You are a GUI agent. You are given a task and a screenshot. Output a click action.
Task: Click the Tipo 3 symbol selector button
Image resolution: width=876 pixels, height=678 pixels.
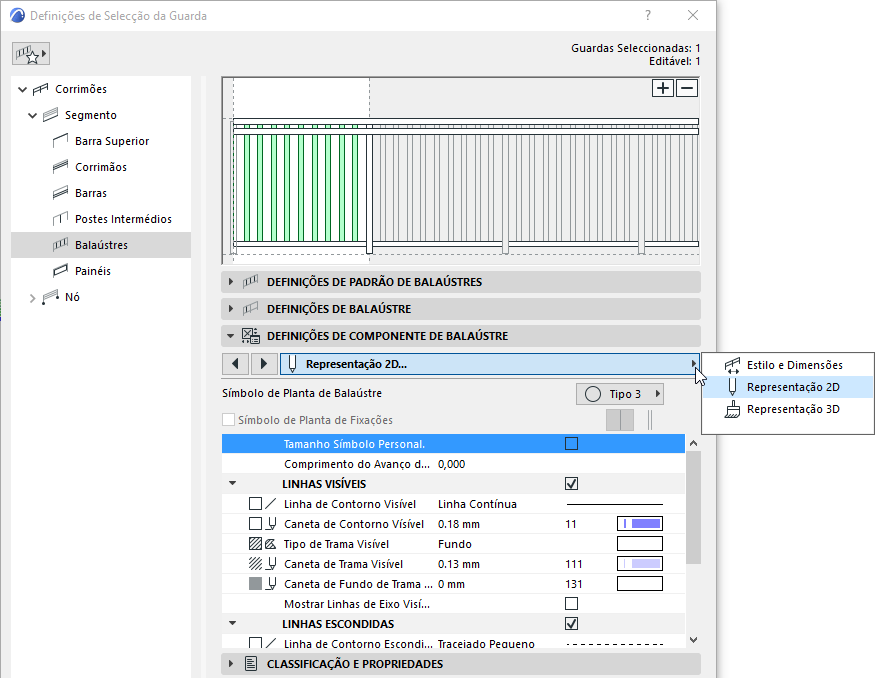(x=619, y=393)
